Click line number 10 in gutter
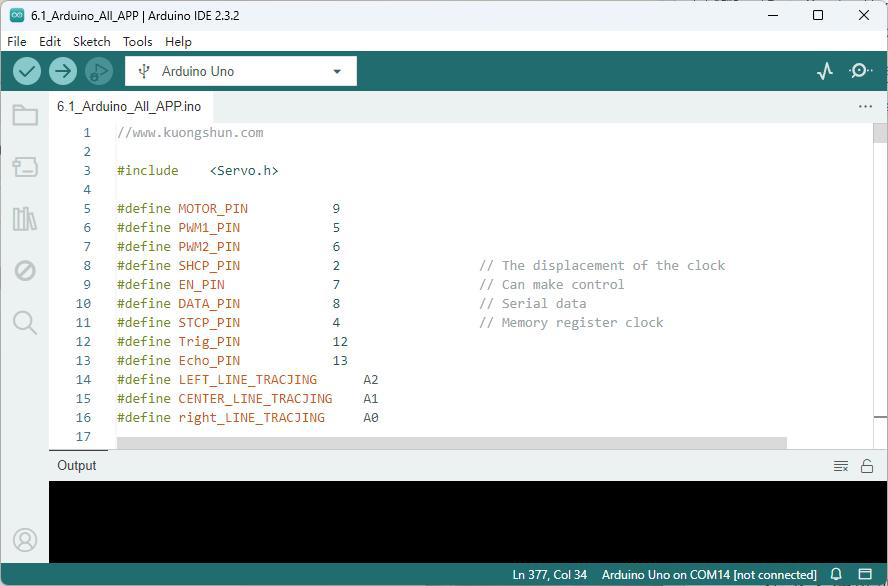The width and height of the screenshot is (888, 586). 83,303
